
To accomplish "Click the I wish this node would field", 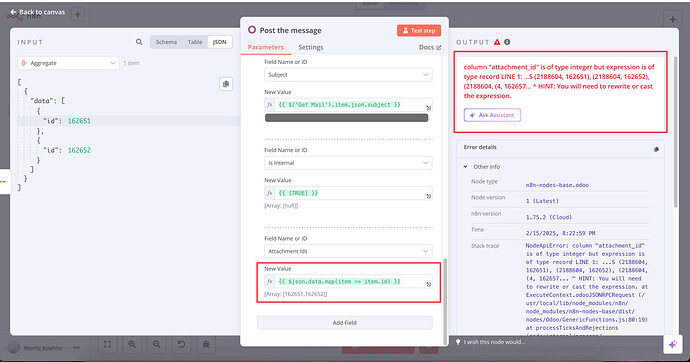I will click(x=494, y=342).
